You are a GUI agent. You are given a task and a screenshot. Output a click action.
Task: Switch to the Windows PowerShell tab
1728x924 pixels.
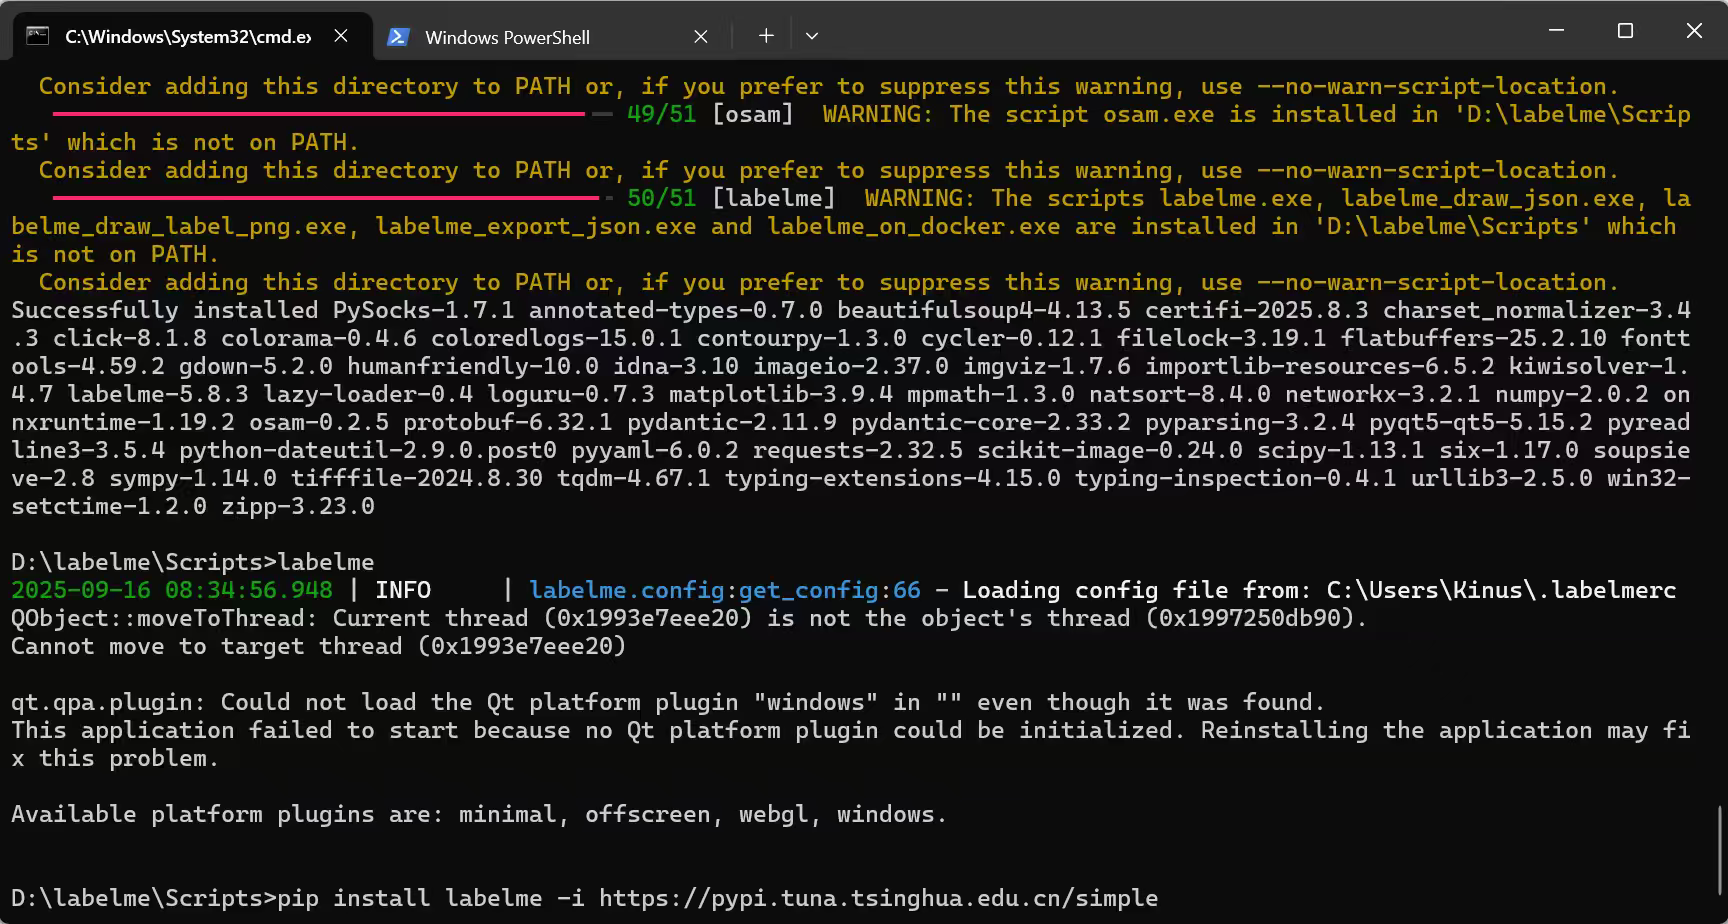(x=552, y=36)
